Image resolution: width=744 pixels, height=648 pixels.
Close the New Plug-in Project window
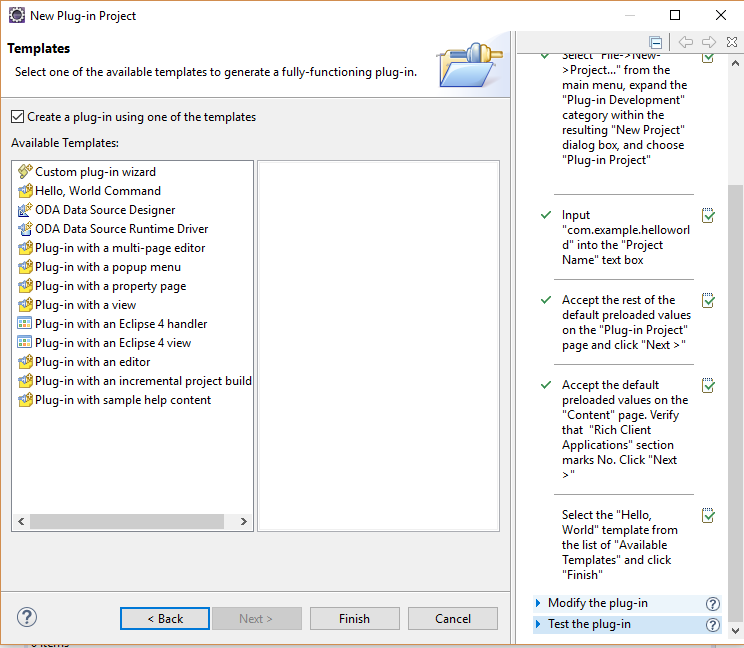721,15
